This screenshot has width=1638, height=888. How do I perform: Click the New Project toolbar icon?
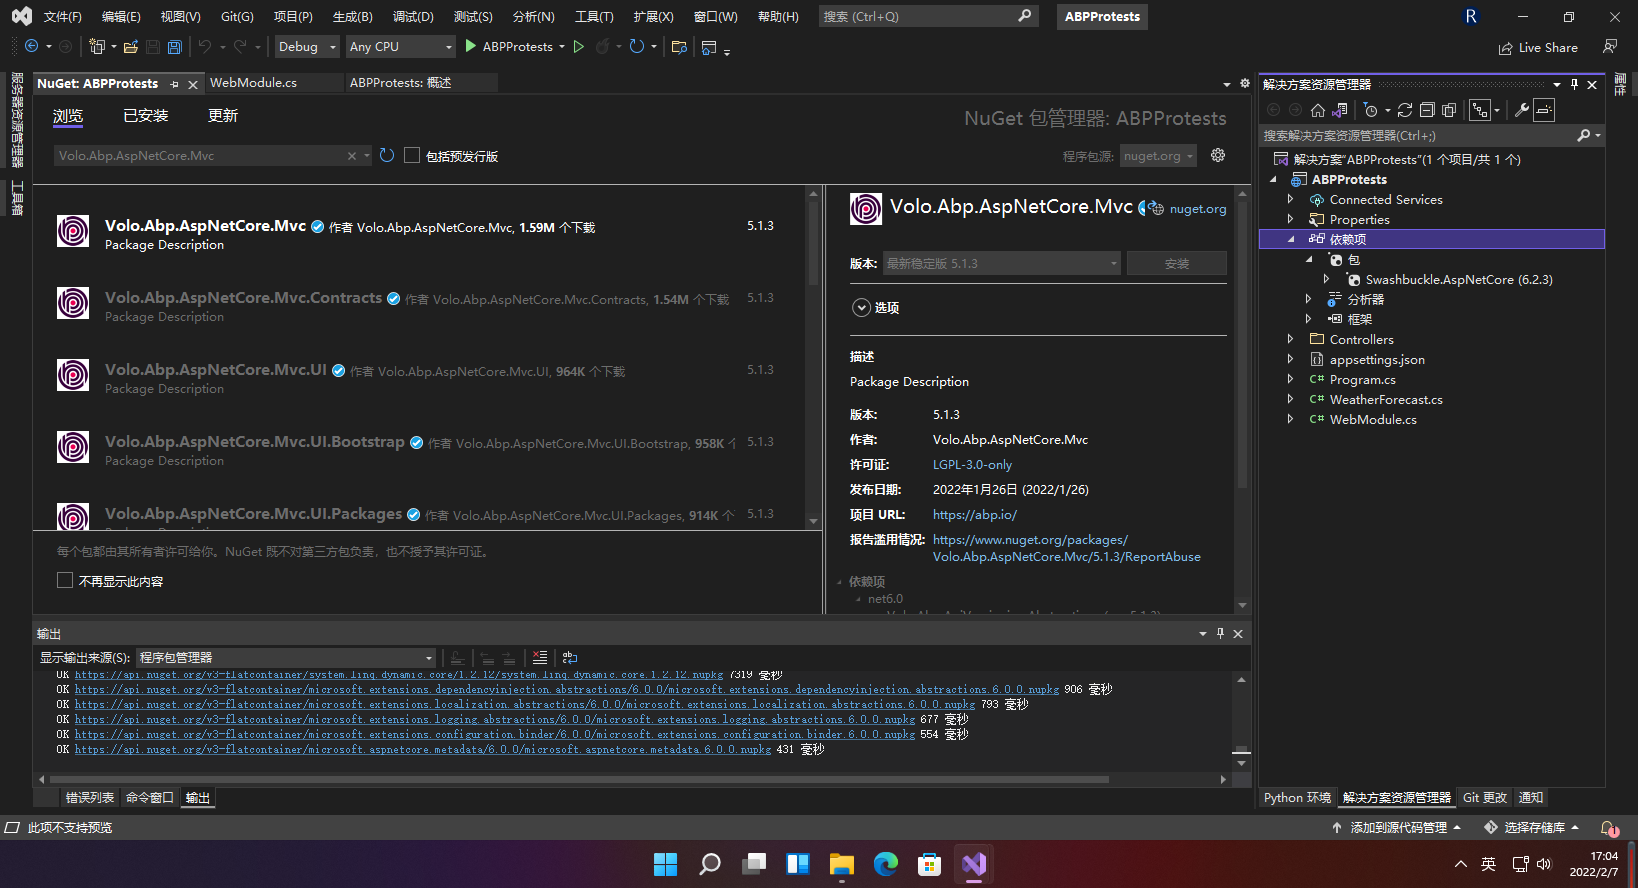[97, 47]
